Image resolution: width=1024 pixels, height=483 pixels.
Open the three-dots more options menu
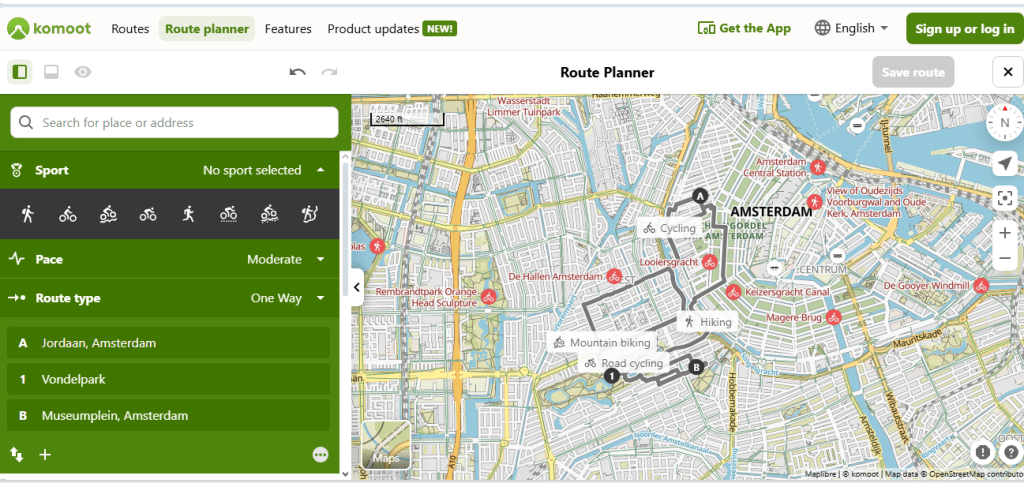(x=320, y=454)
